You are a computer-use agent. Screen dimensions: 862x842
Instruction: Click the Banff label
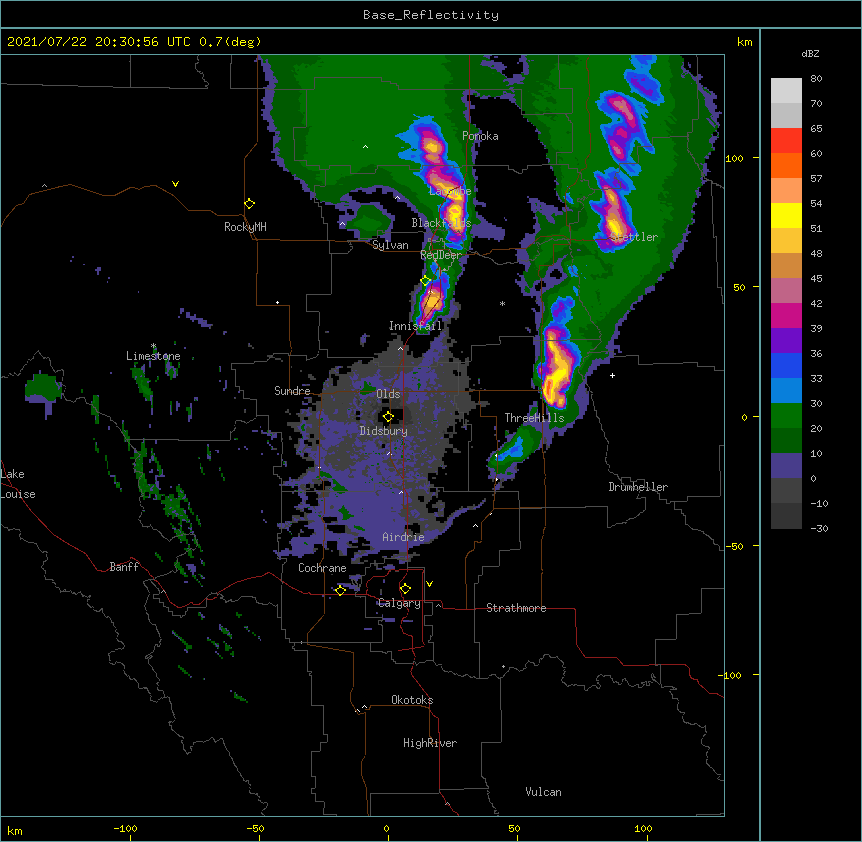(x=124, y=567)
